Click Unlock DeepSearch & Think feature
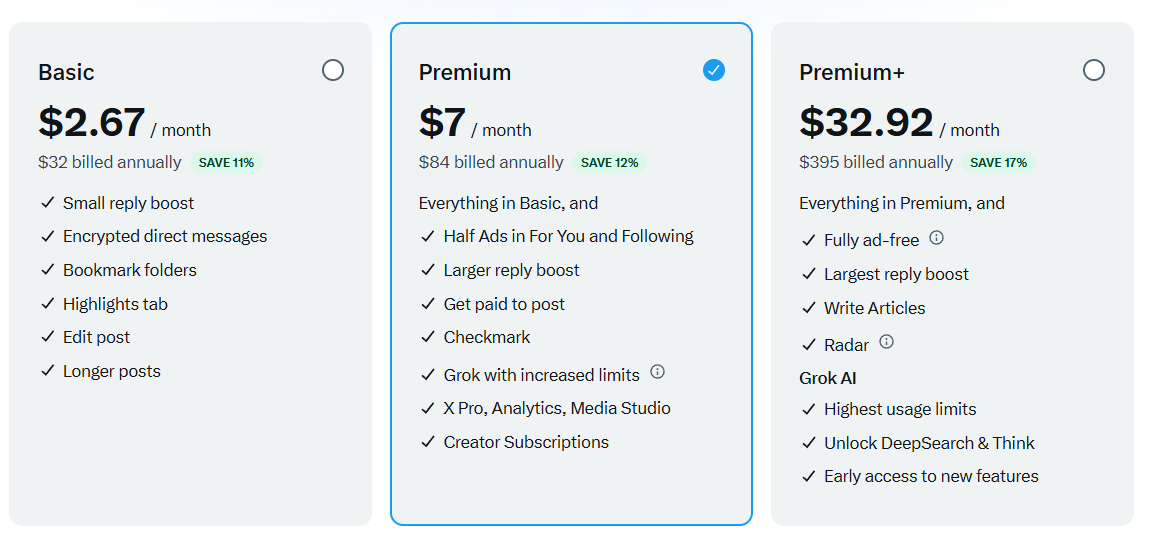 point(929,443)
